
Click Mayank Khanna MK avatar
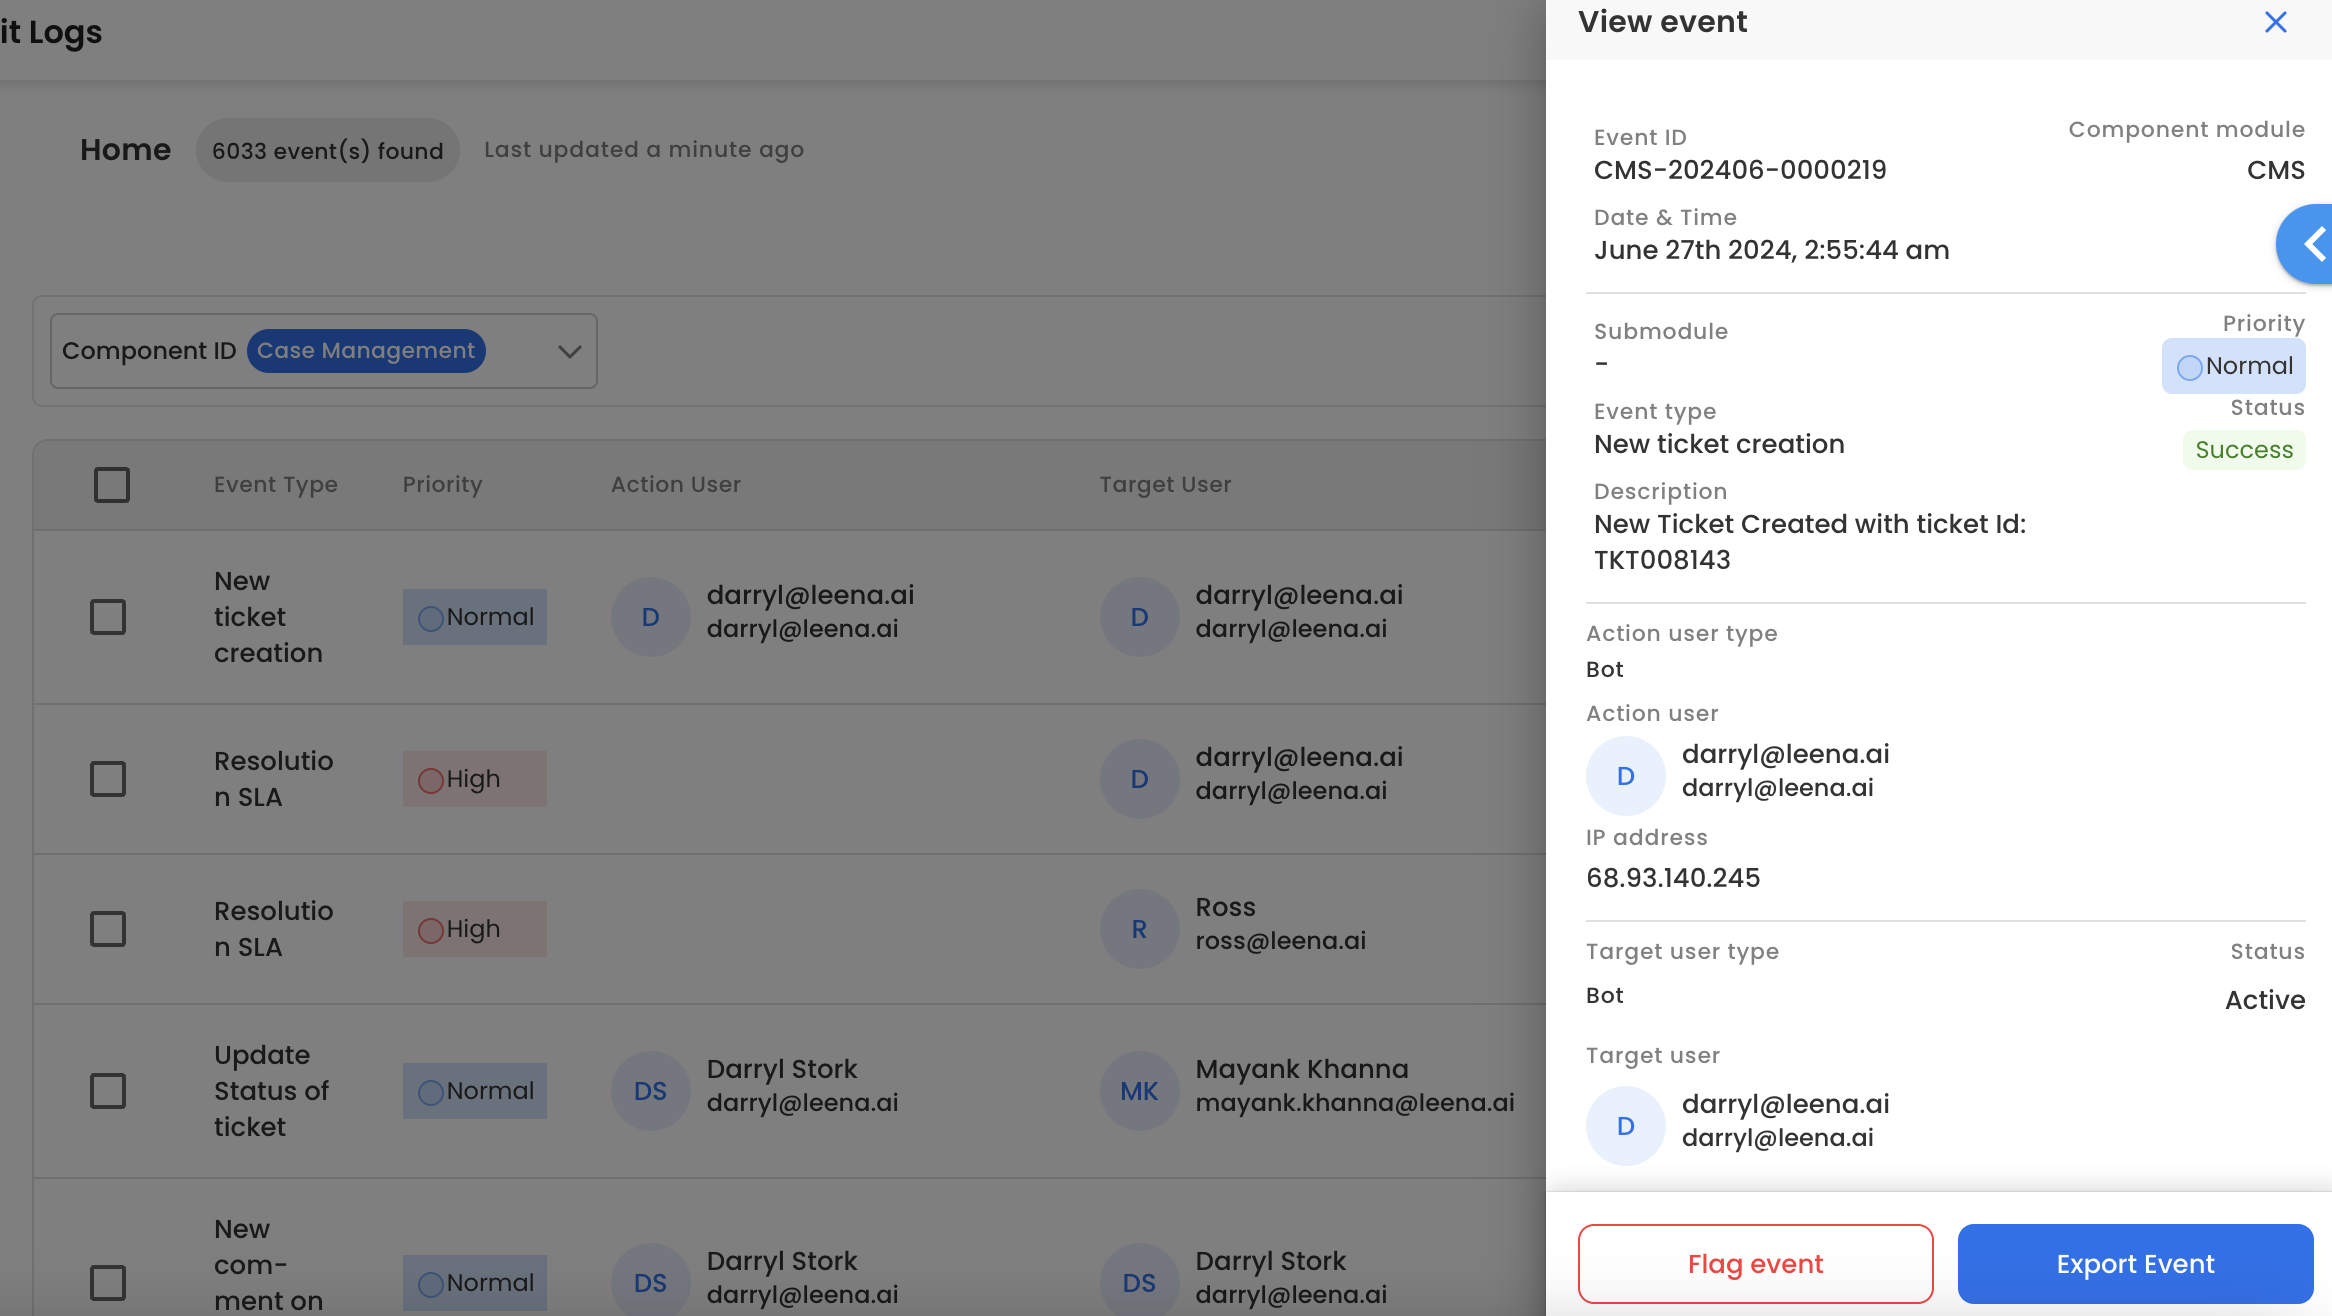[1139, 1091]
